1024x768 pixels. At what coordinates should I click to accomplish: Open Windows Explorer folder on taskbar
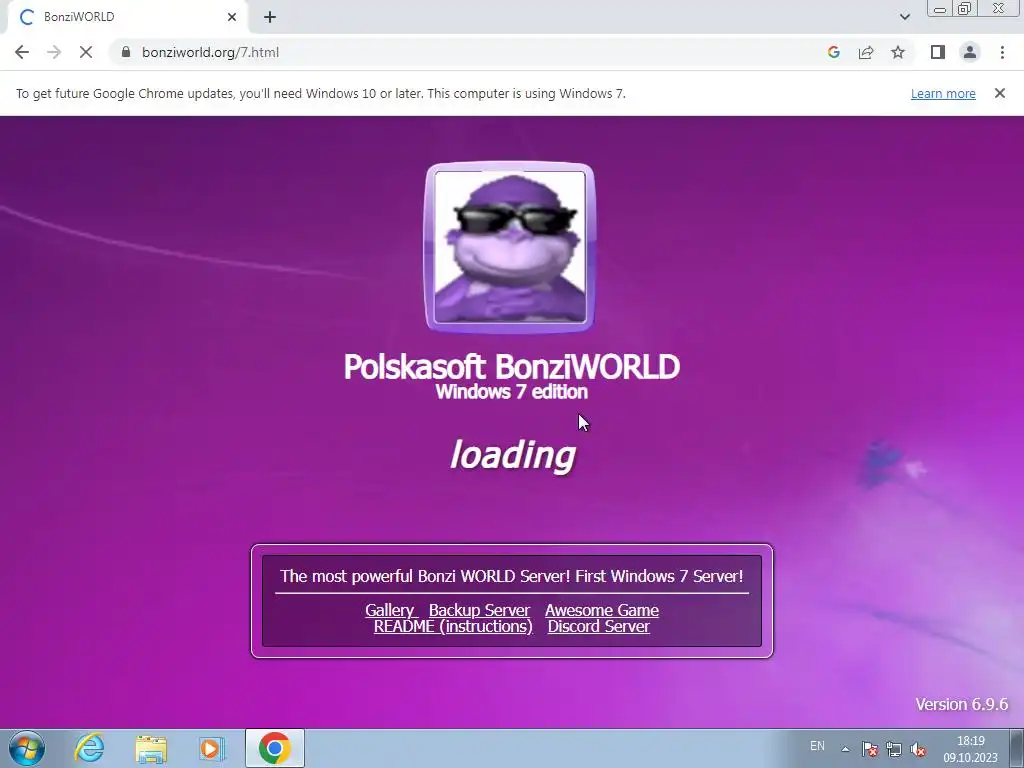click(151, 748)
